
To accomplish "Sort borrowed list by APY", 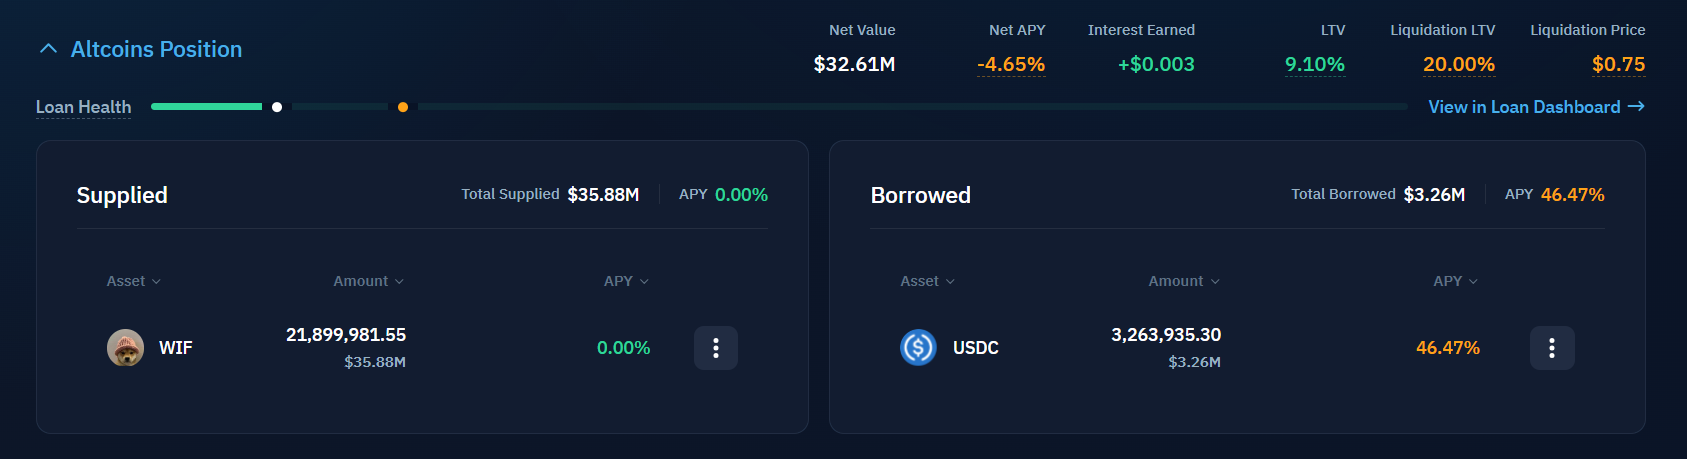I will click(x=1455, y=282).
